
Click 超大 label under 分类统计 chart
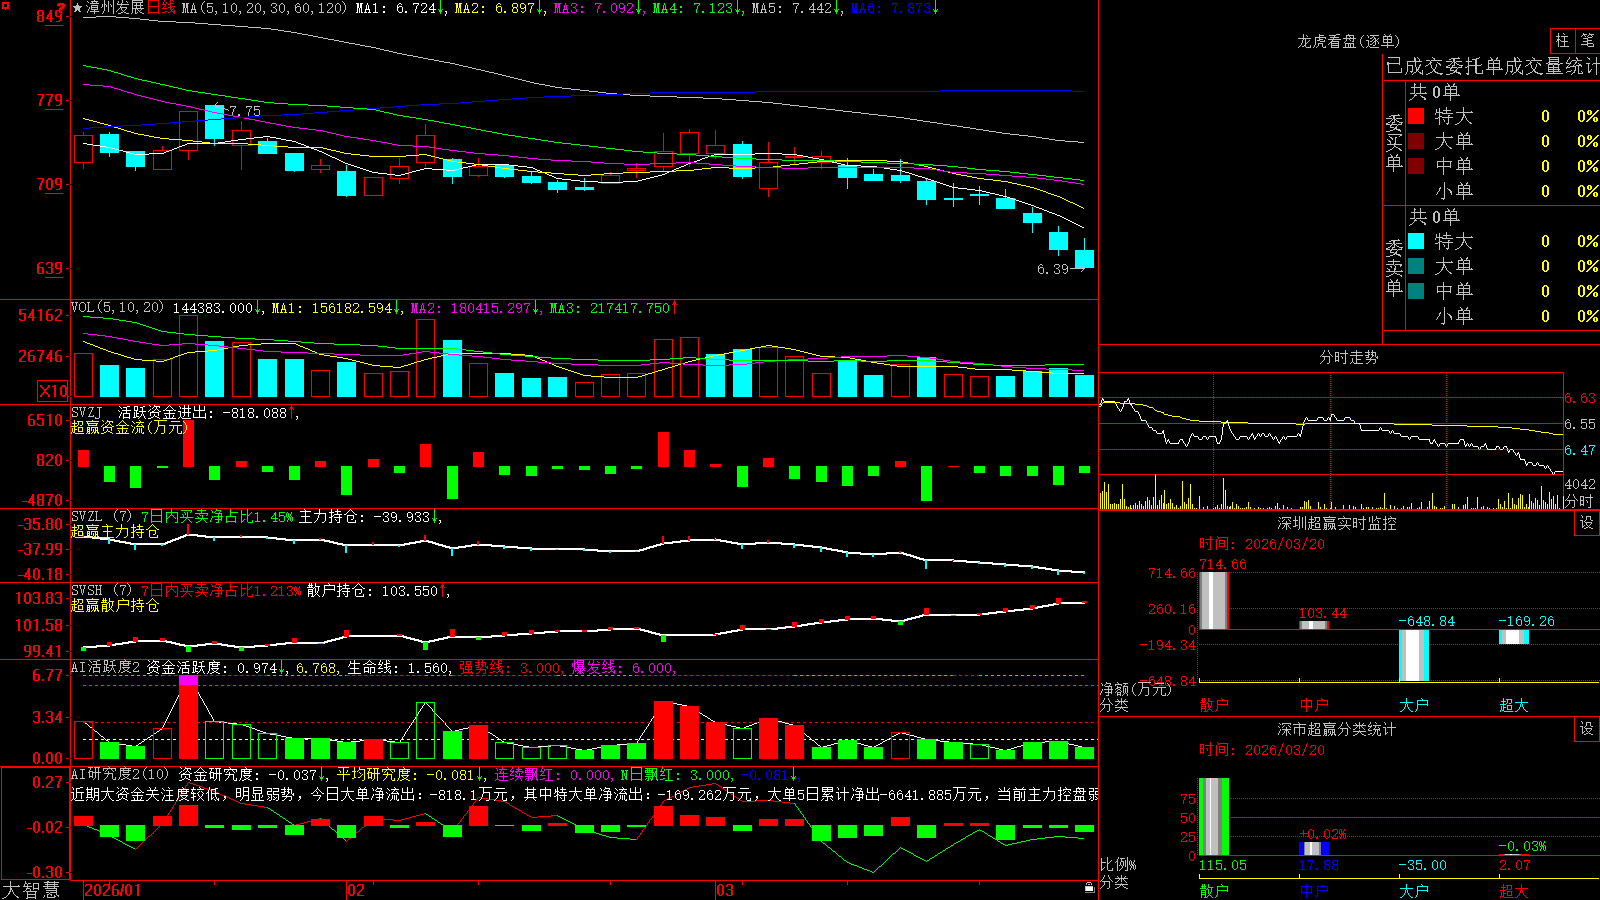(x=1514, y=890)
